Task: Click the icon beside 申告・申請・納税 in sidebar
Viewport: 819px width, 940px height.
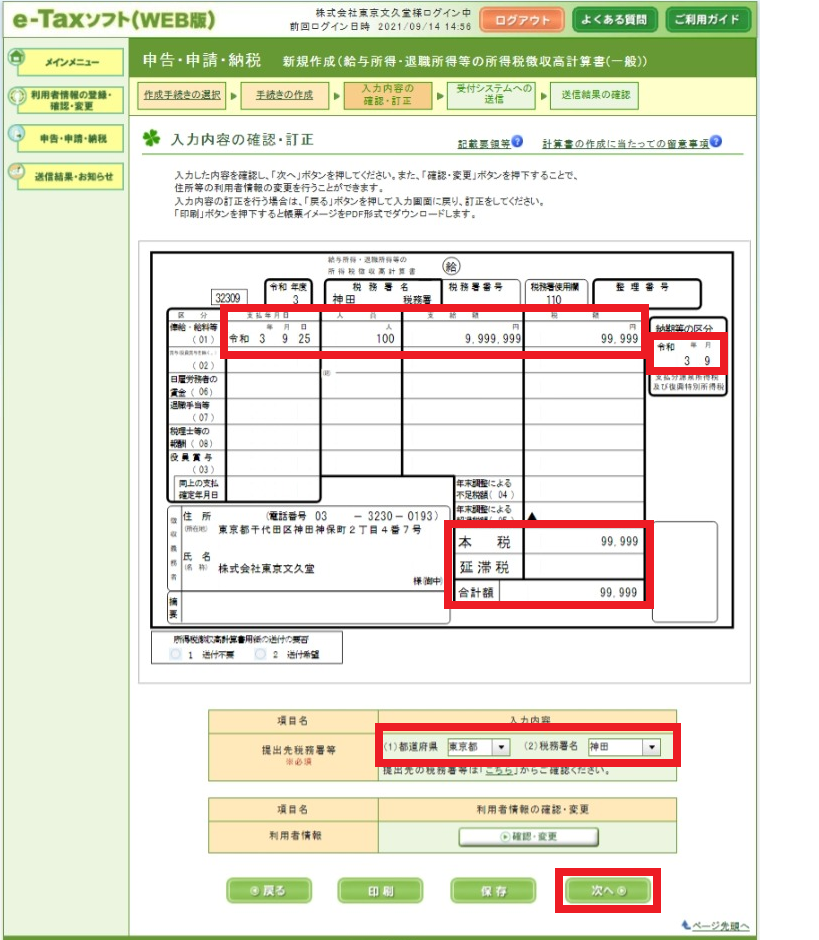Action: click(16, 134)
